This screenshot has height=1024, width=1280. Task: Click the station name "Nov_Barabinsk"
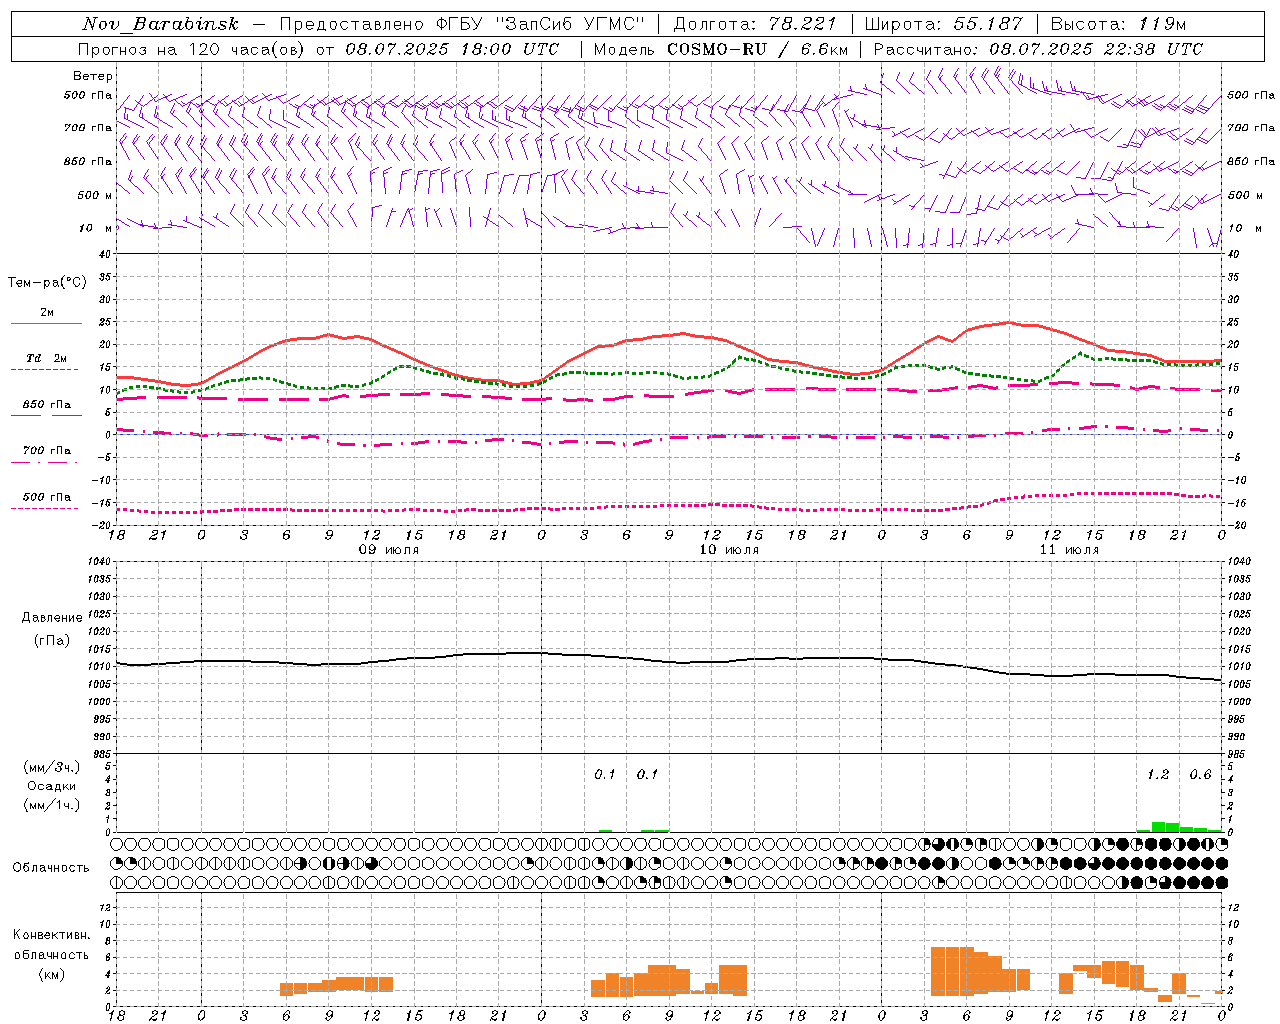coord(160,24)
